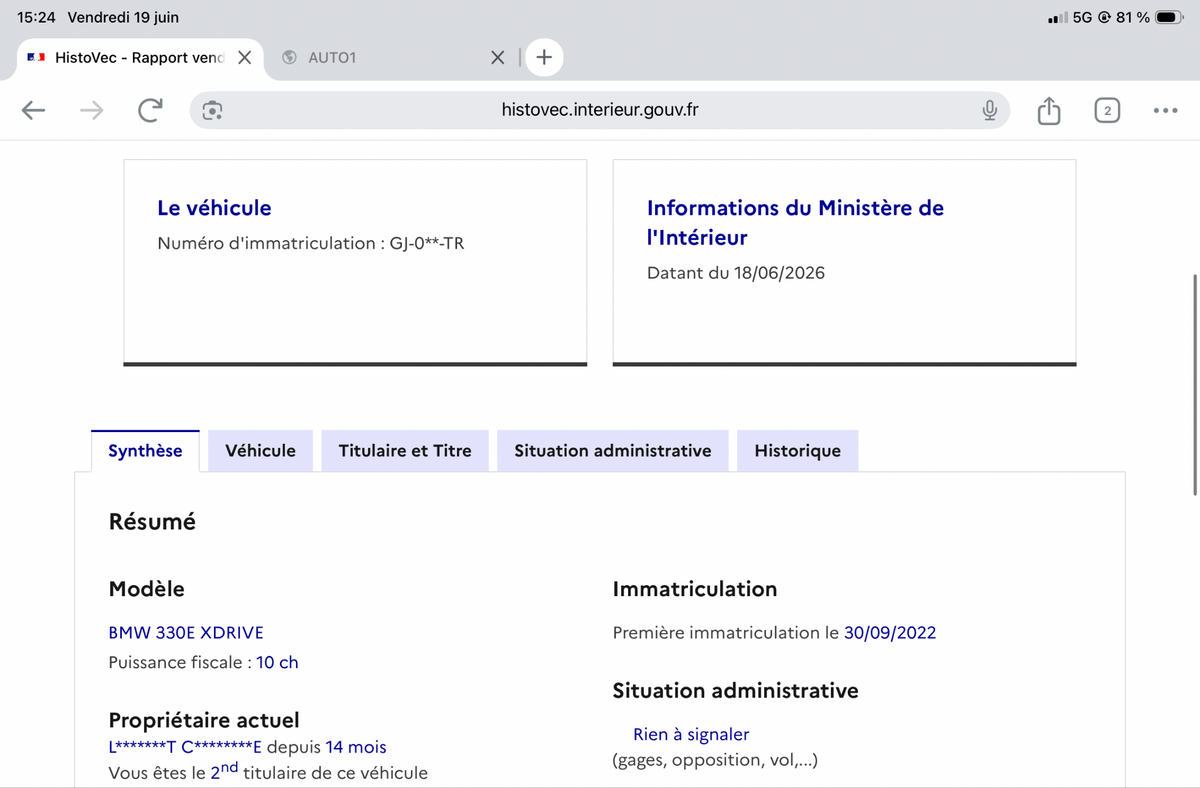
Task: Click the Datant du 18/06/2026 text
Action: [x=736, y=273]
